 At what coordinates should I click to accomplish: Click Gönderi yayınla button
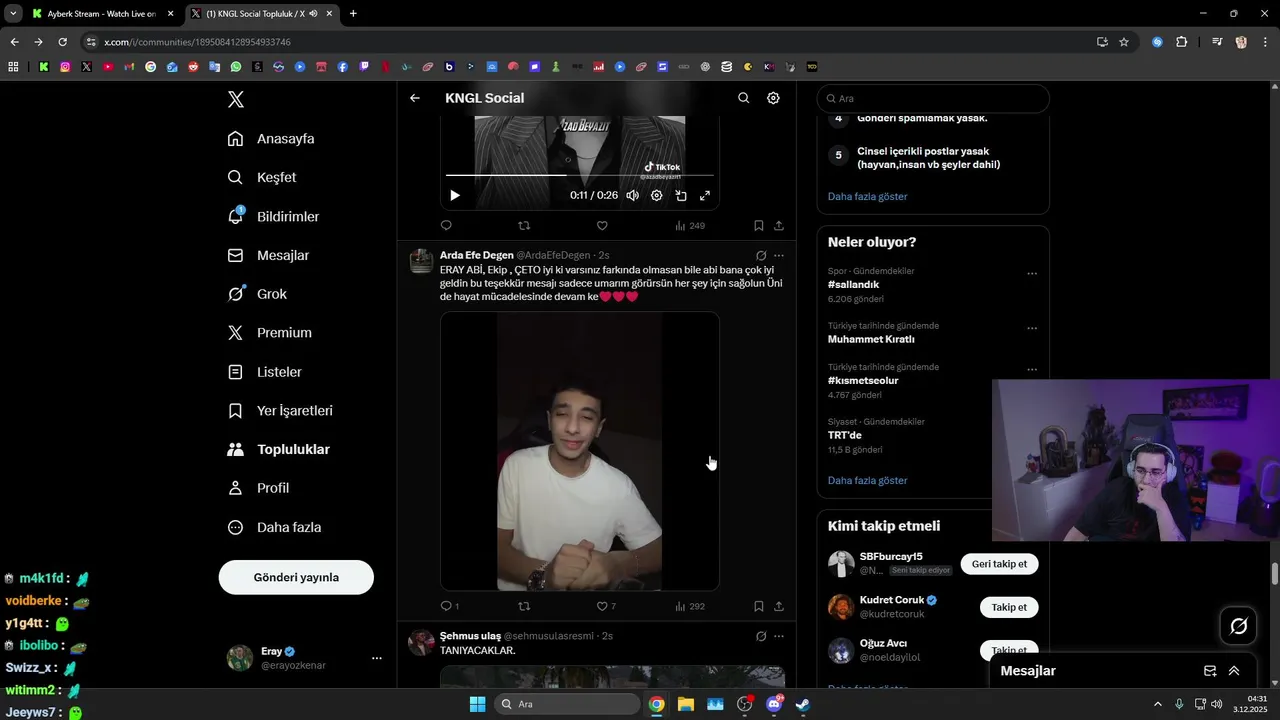(296, 577)
